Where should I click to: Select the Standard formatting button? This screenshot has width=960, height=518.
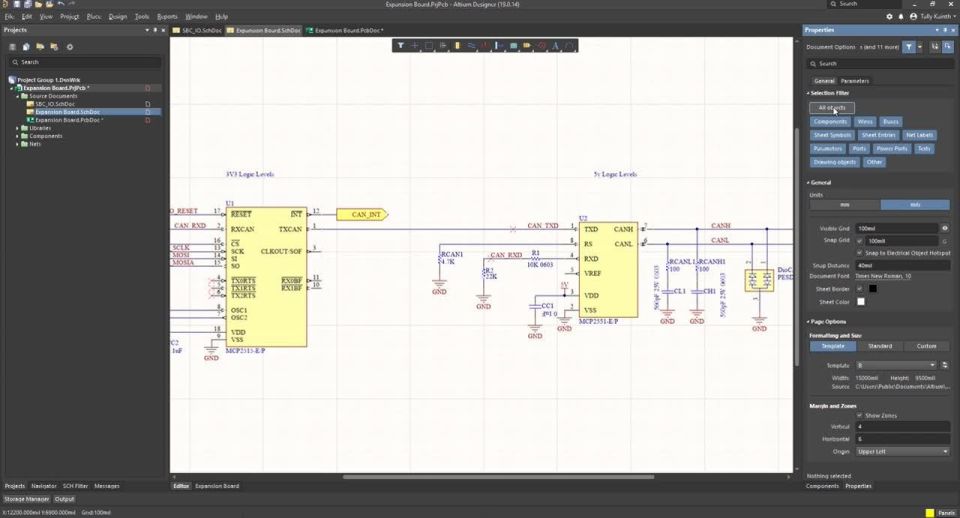[880, 346]
